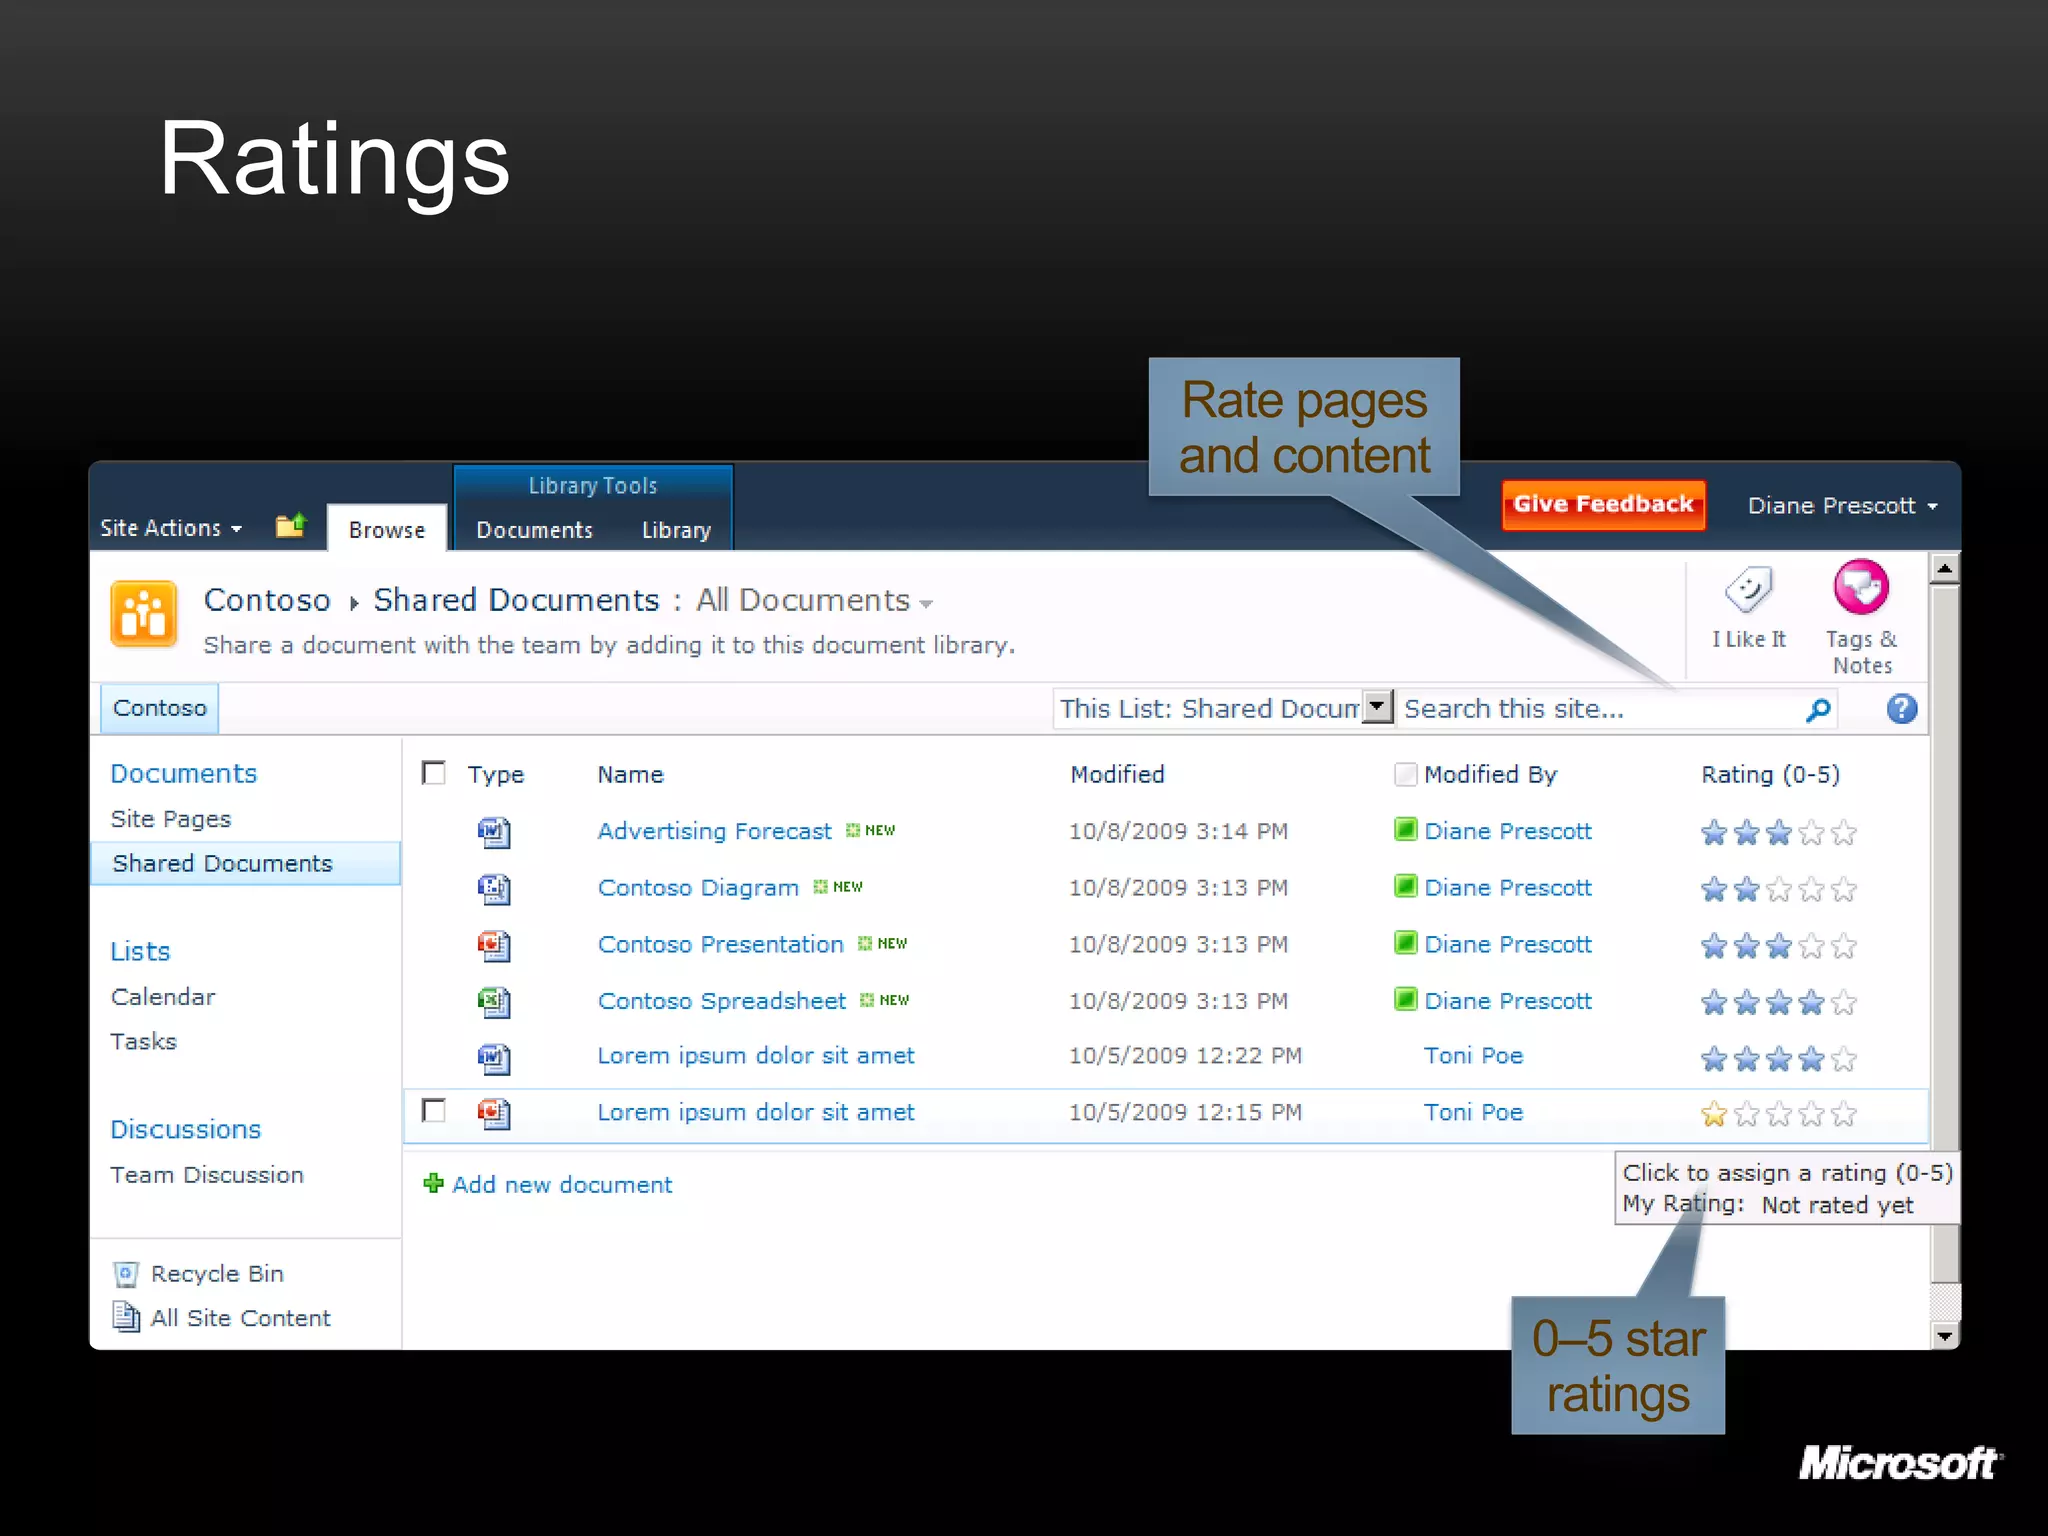Image resolution: width=2048 pixels, height=1536 pixels.
Task: Click the Lists heading in sidebar
Action: pyautogui.click(x=140, y=952)
